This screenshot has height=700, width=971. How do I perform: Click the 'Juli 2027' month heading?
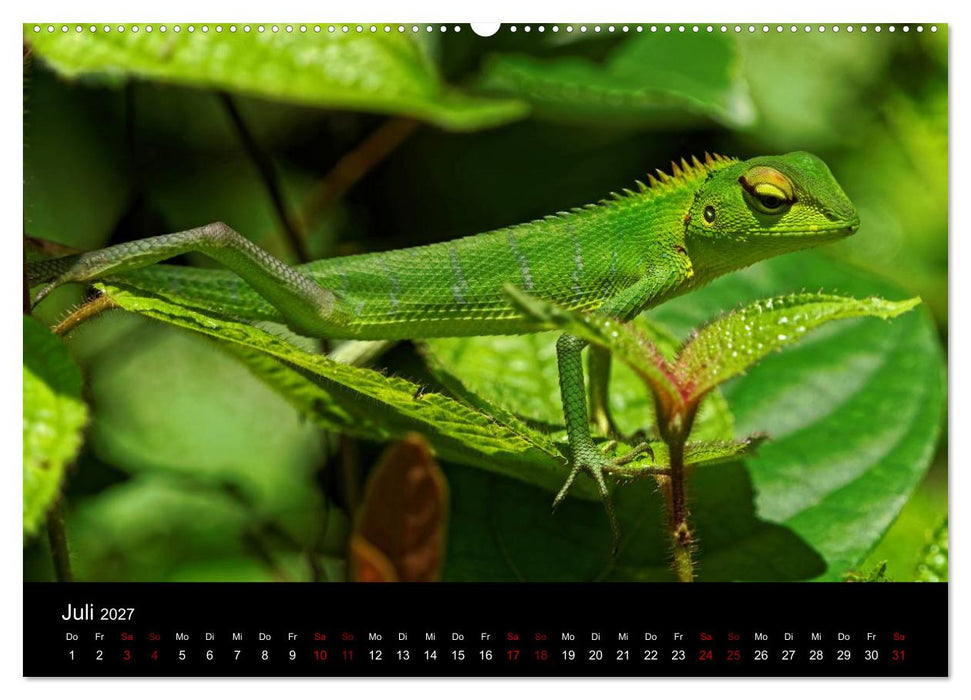(98, 613)
